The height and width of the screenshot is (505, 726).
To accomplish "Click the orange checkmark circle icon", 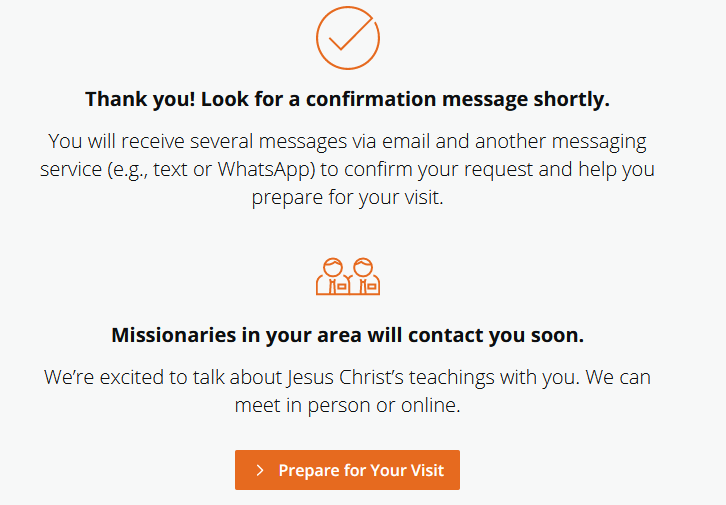I will tap(347, 37).
